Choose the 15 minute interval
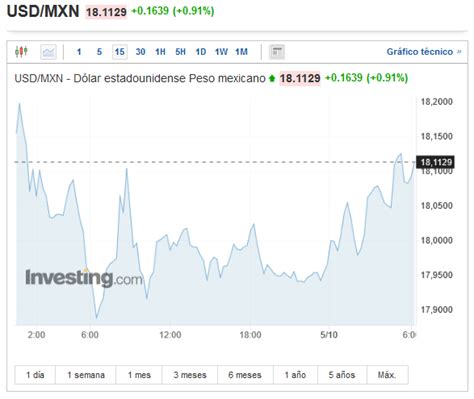474x399 pixels. pyautogui.click(x=120, y=52)
